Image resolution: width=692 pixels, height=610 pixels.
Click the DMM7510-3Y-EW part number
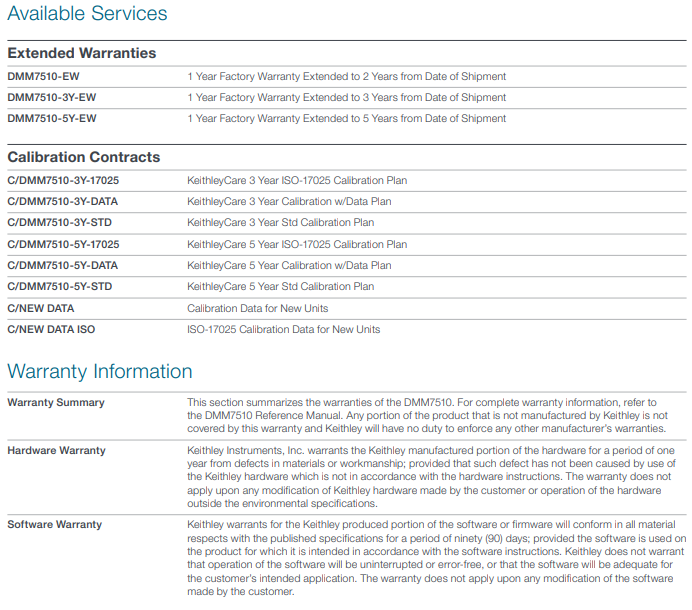point(52,98)
